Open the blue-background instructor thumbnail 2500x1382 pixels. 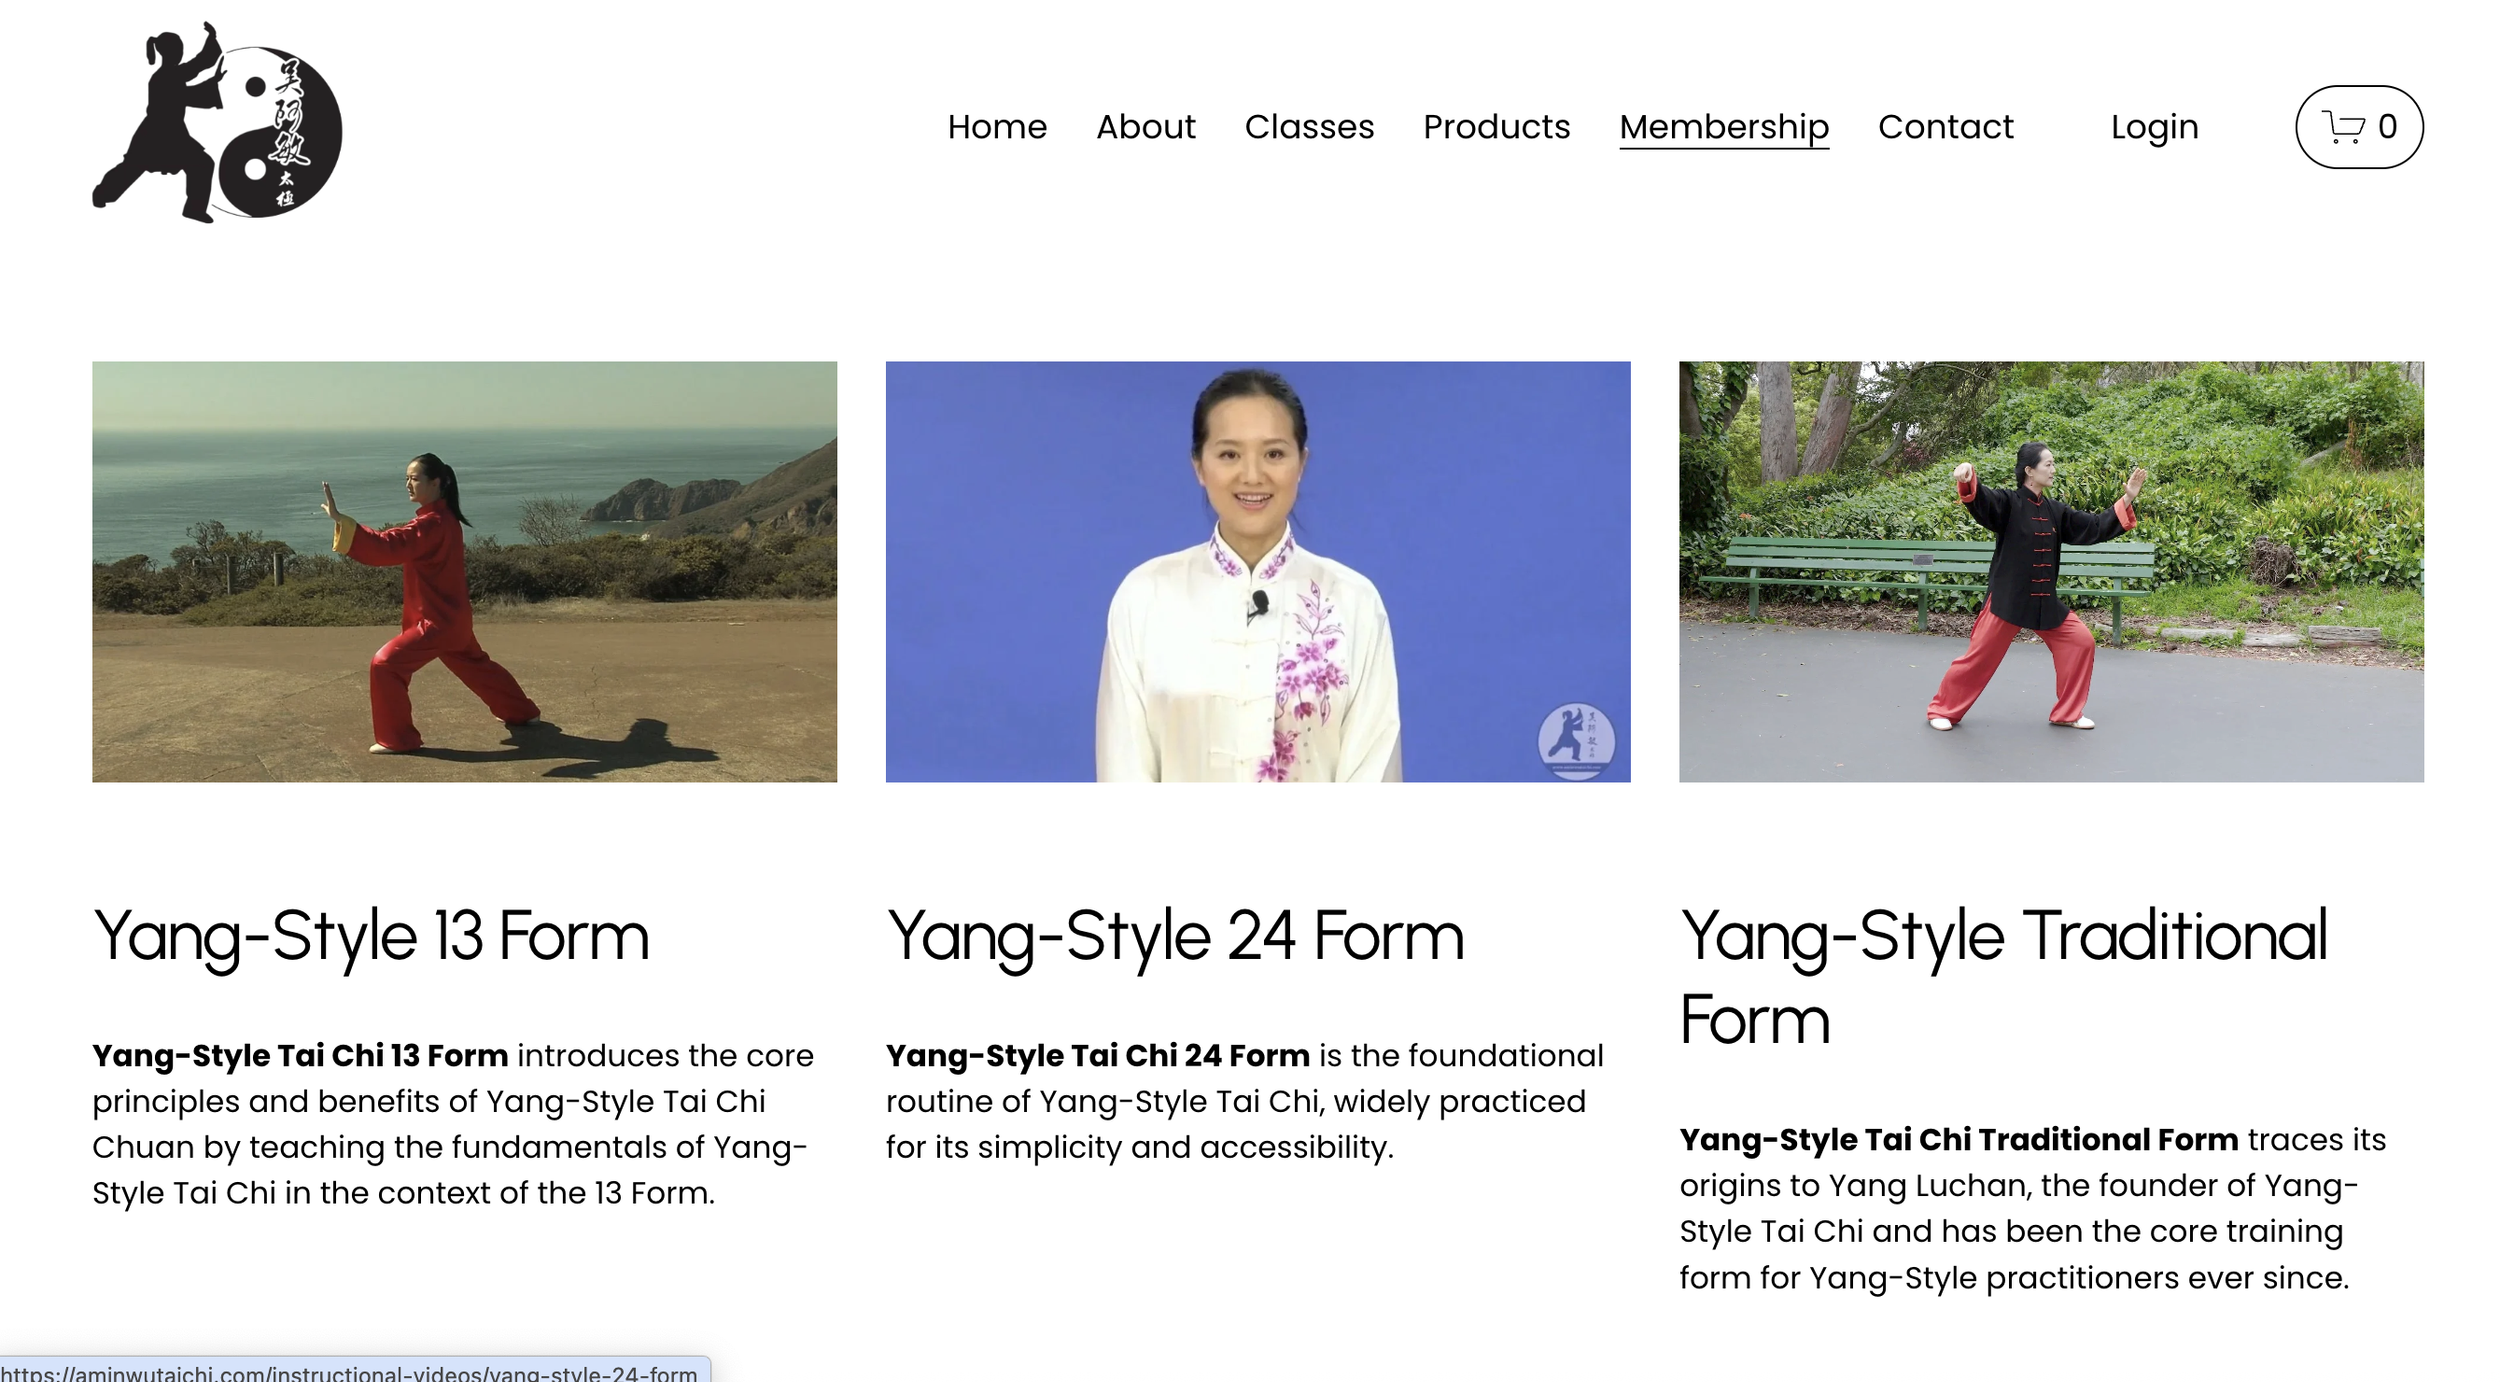click(1257, 571)
